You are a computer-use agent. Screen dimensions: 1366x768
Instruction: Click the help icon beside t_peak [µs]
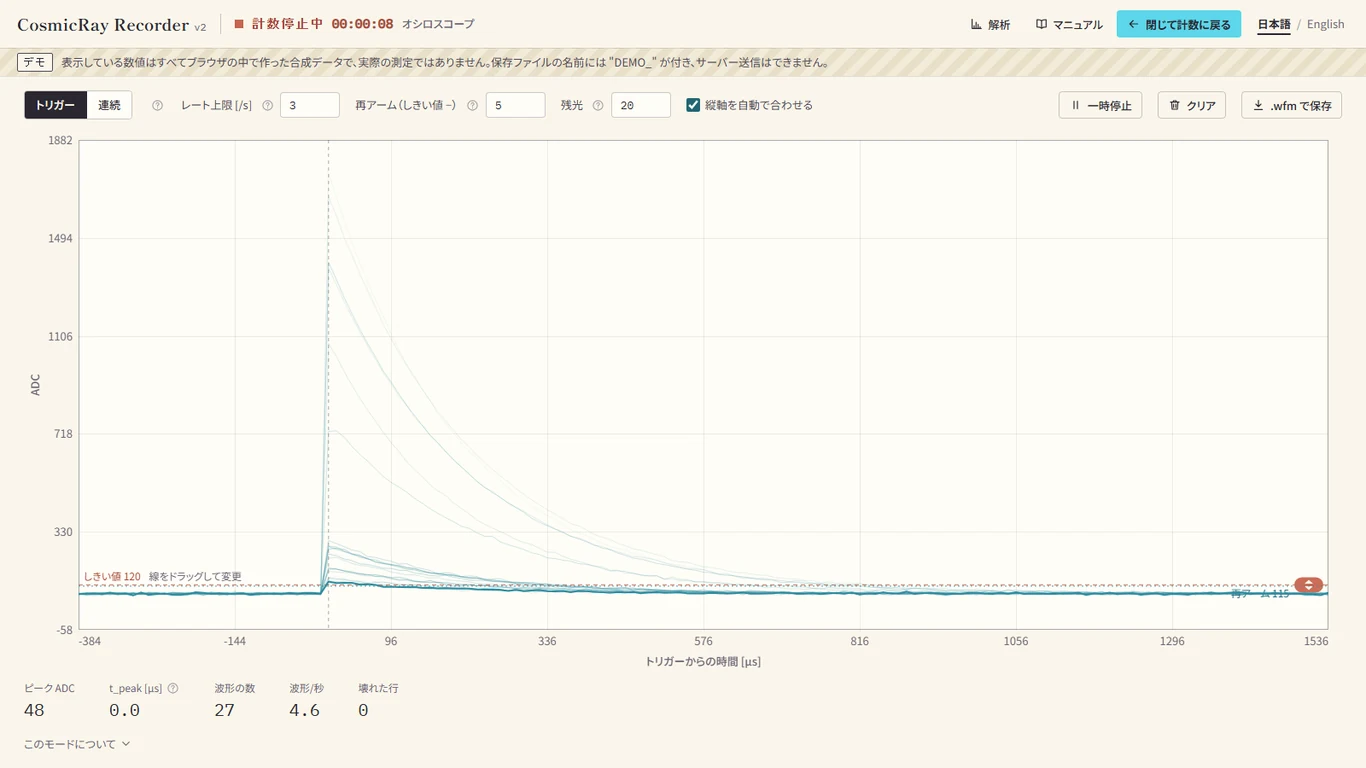[x=173, y=688]
